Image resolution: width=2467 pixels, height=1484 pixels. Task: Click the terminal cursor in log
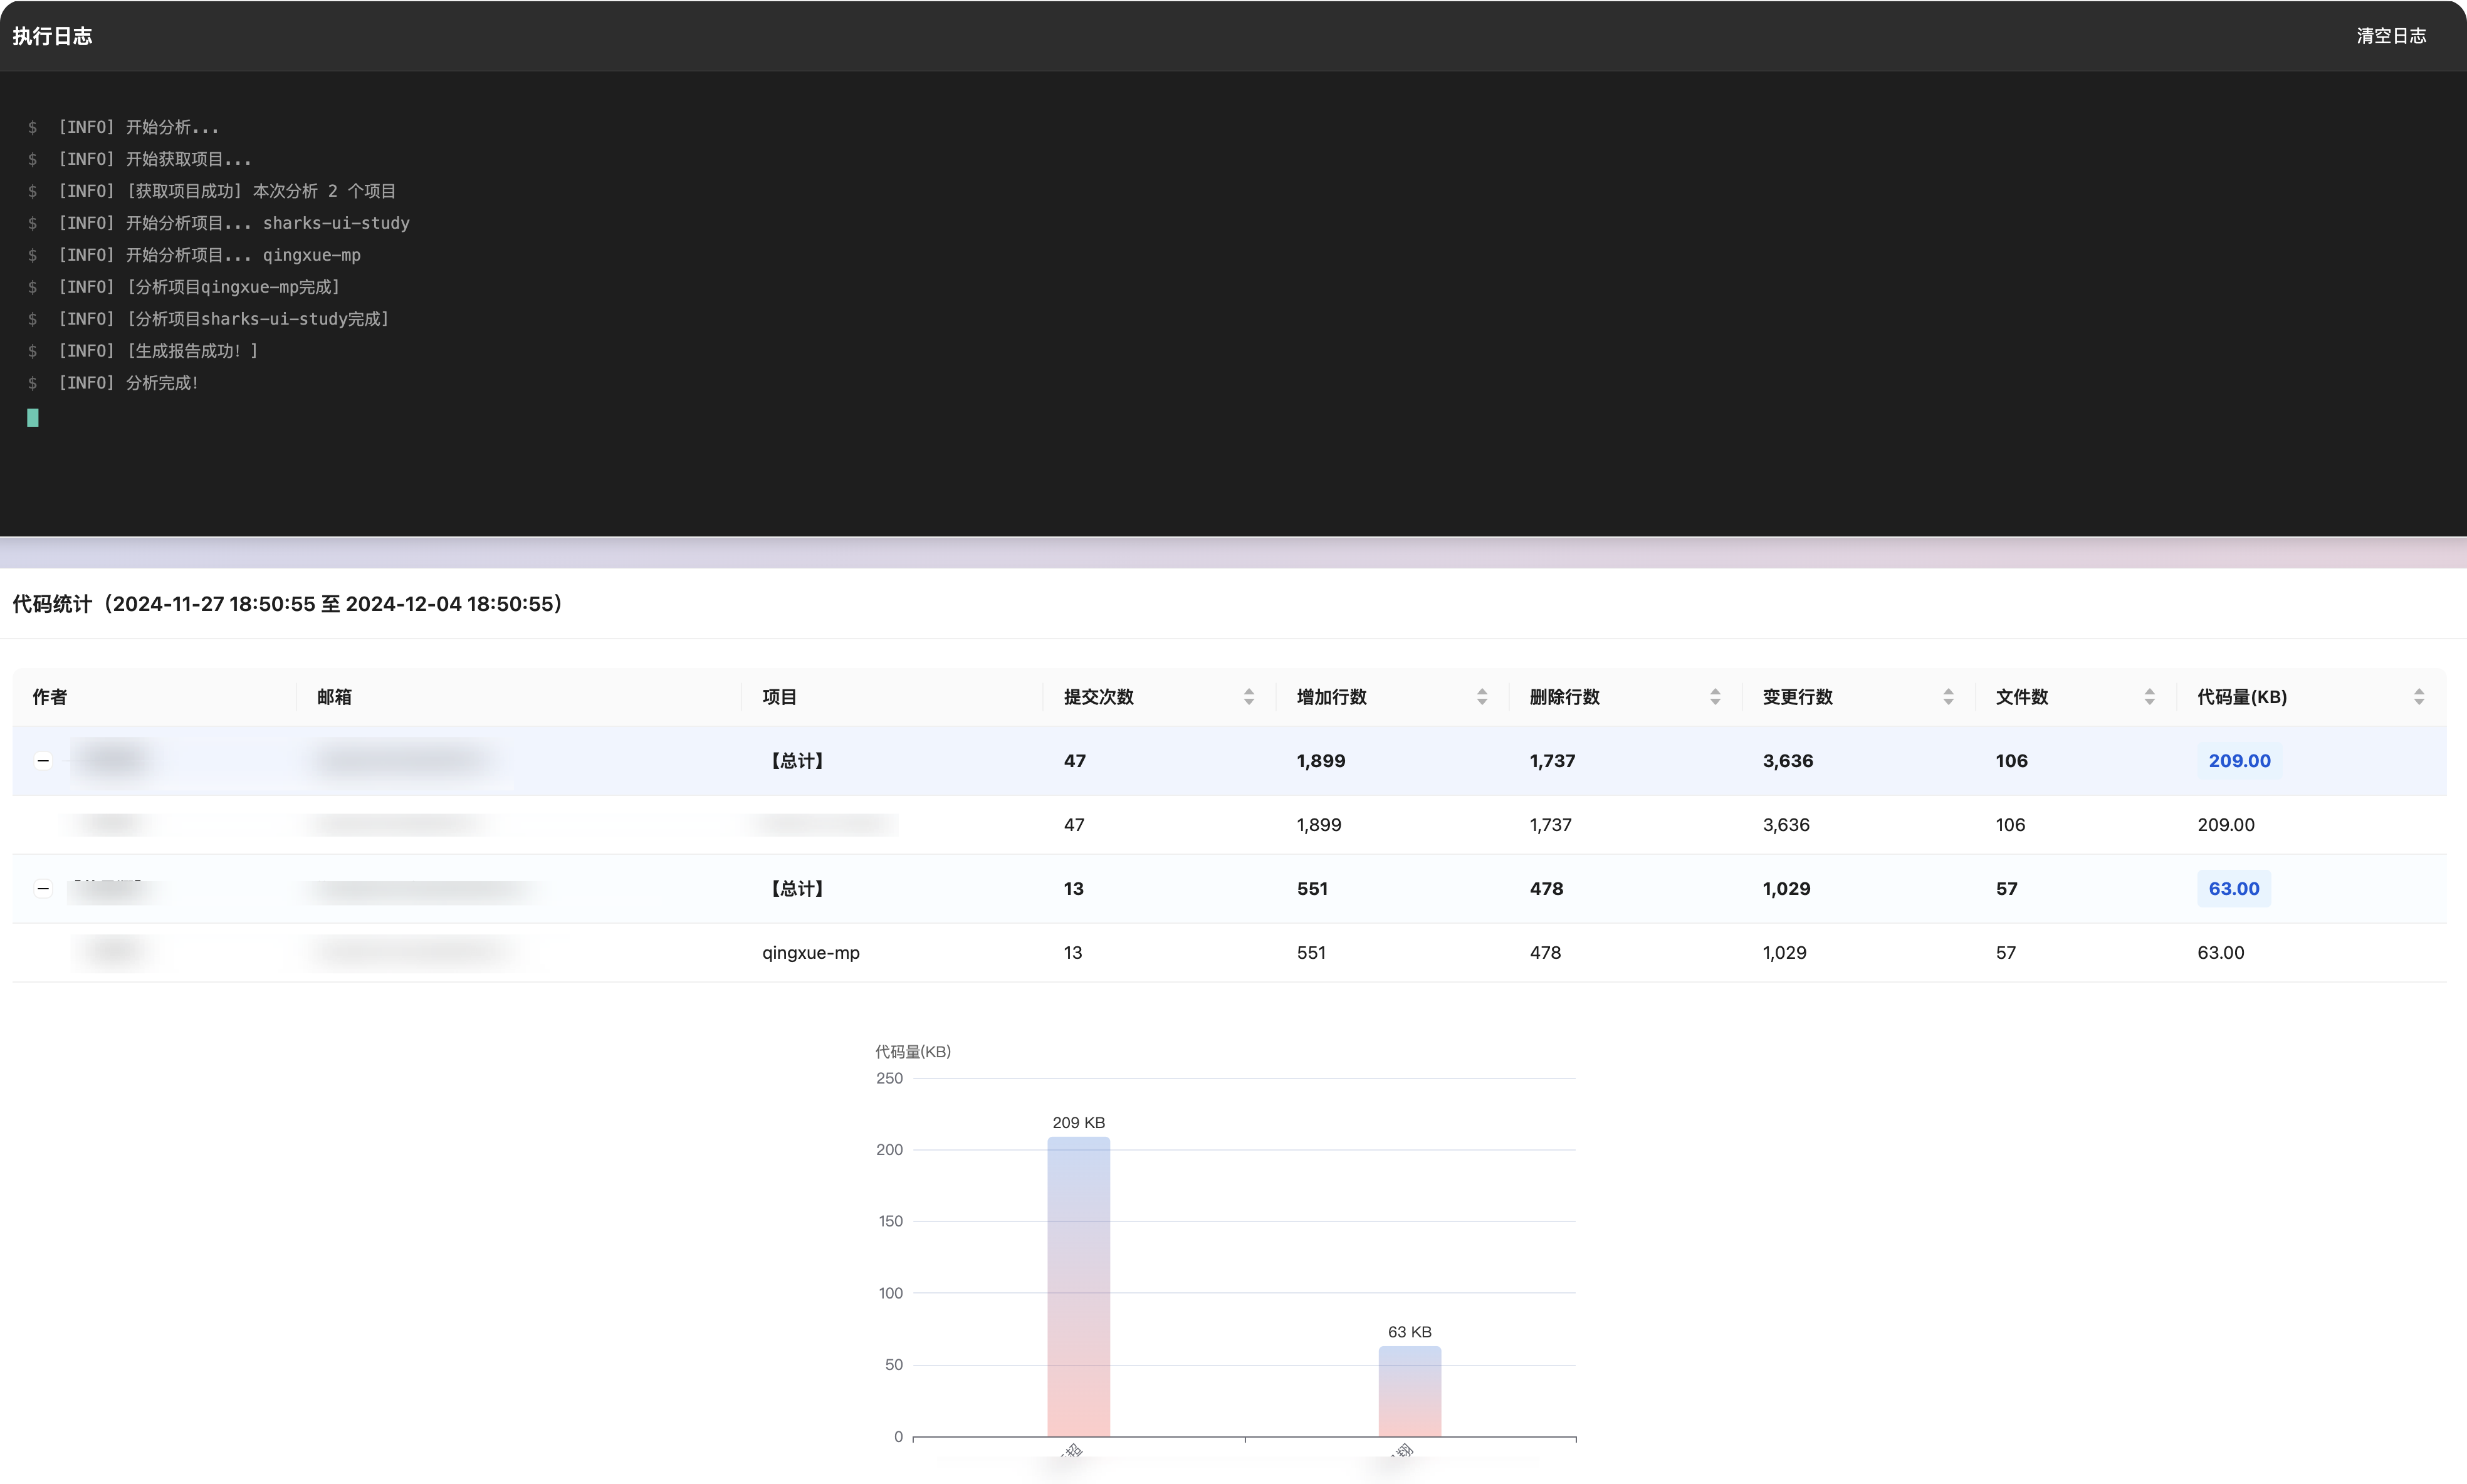33,418
